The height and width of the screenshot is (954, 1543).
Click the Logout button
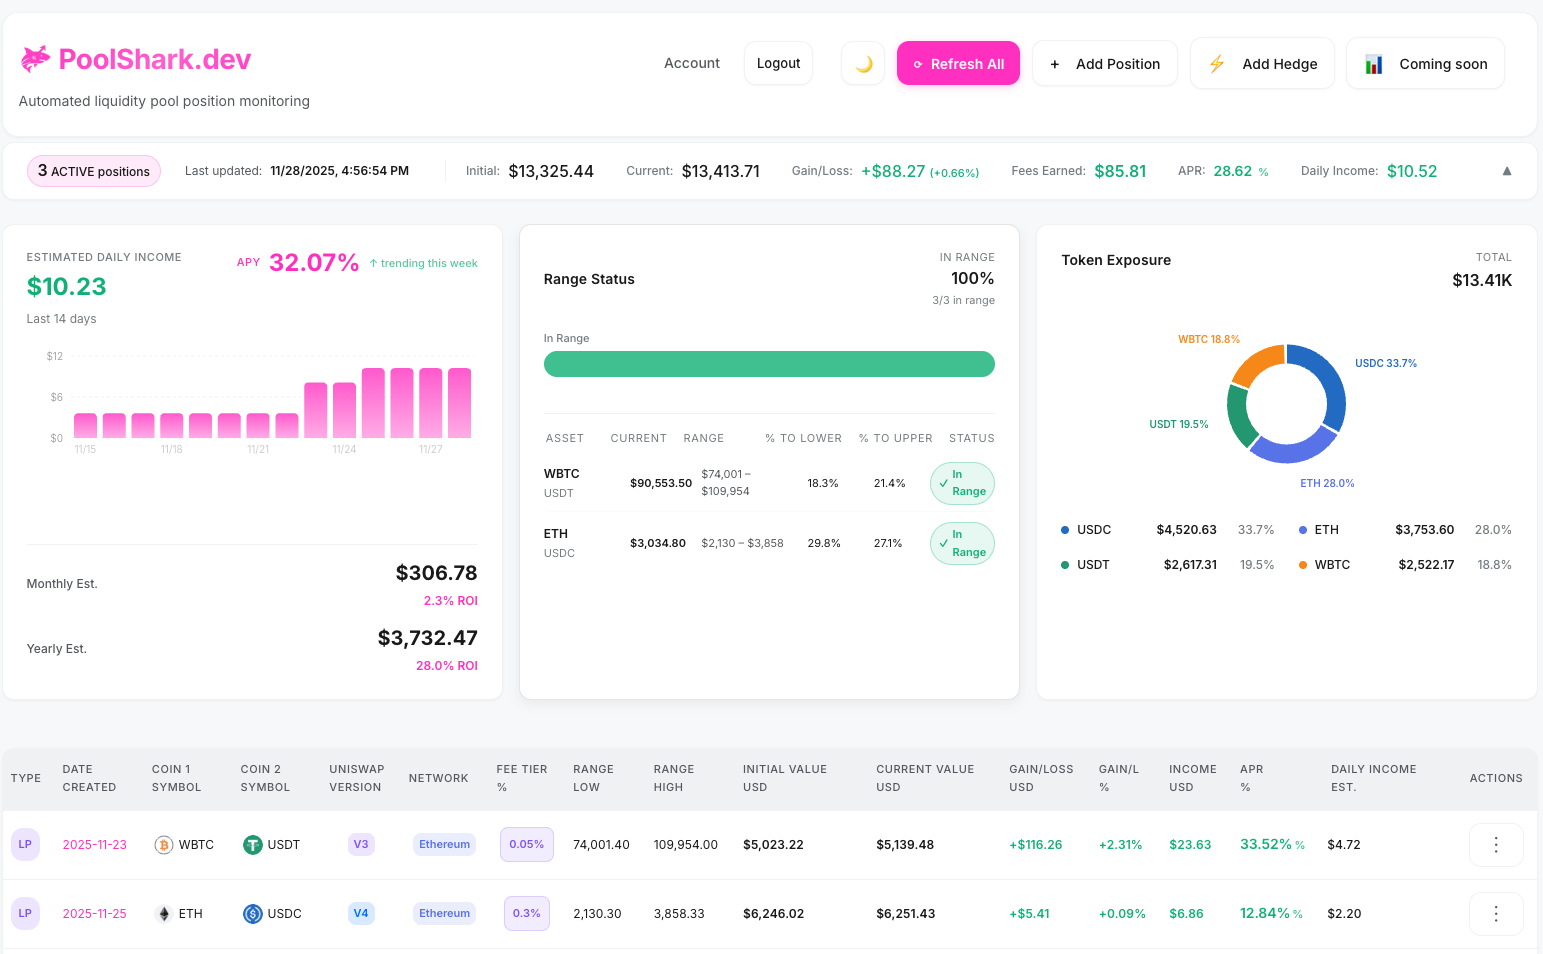[778, 62]
